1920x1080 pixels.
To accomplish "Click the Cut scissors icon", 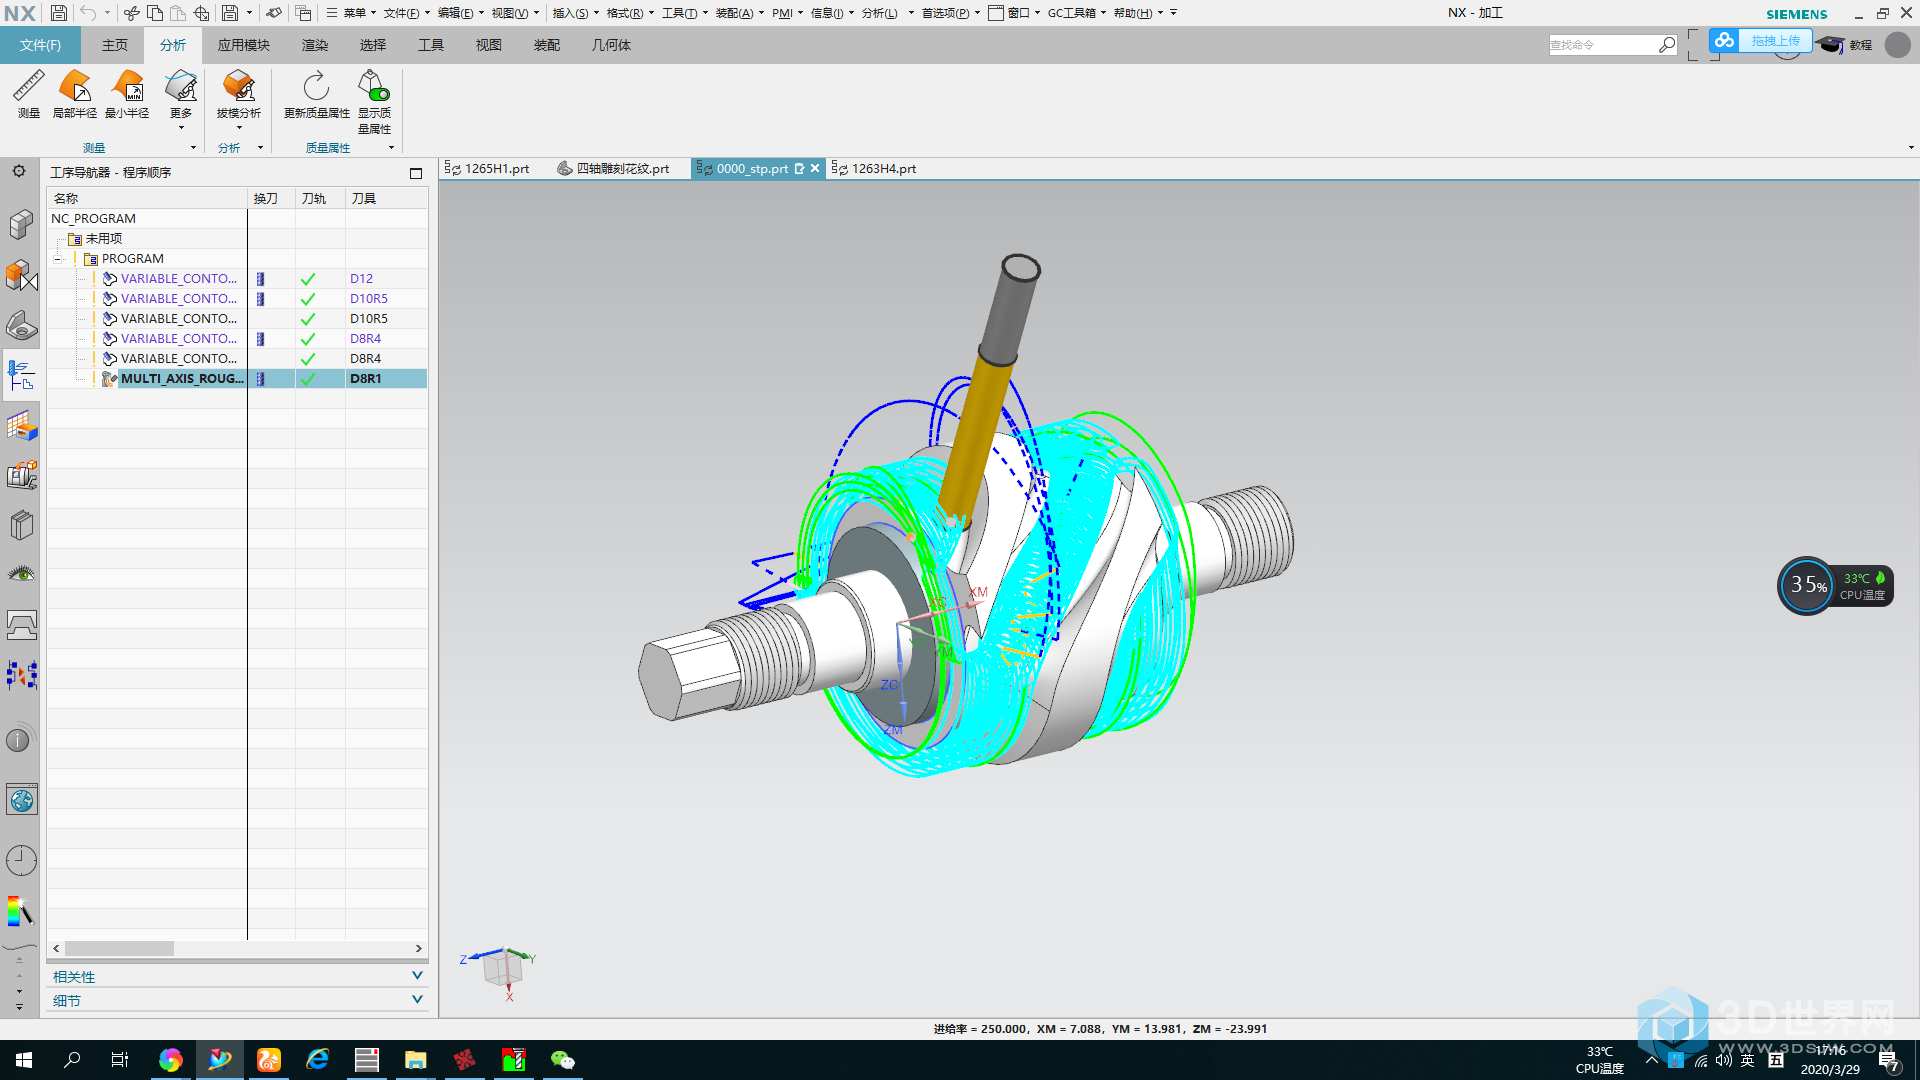I will pyautogui.click(x=131, y=13).
